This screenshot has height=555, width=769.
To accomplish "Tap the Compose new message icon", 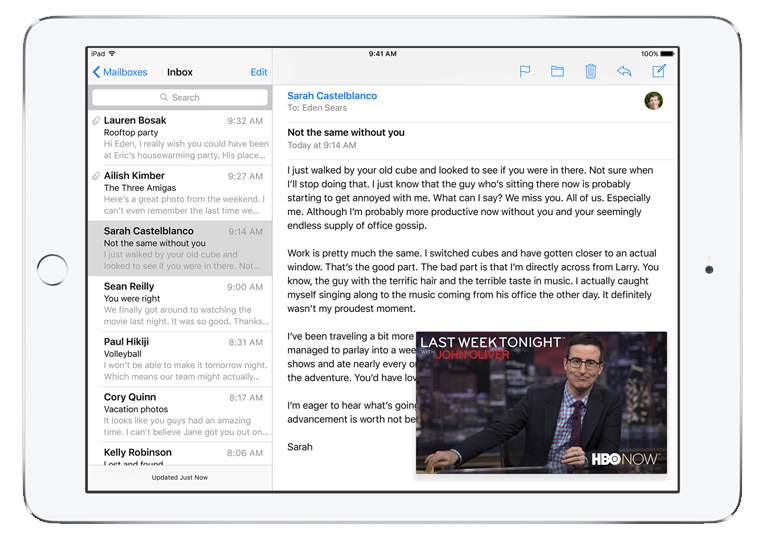I will 659,72.
